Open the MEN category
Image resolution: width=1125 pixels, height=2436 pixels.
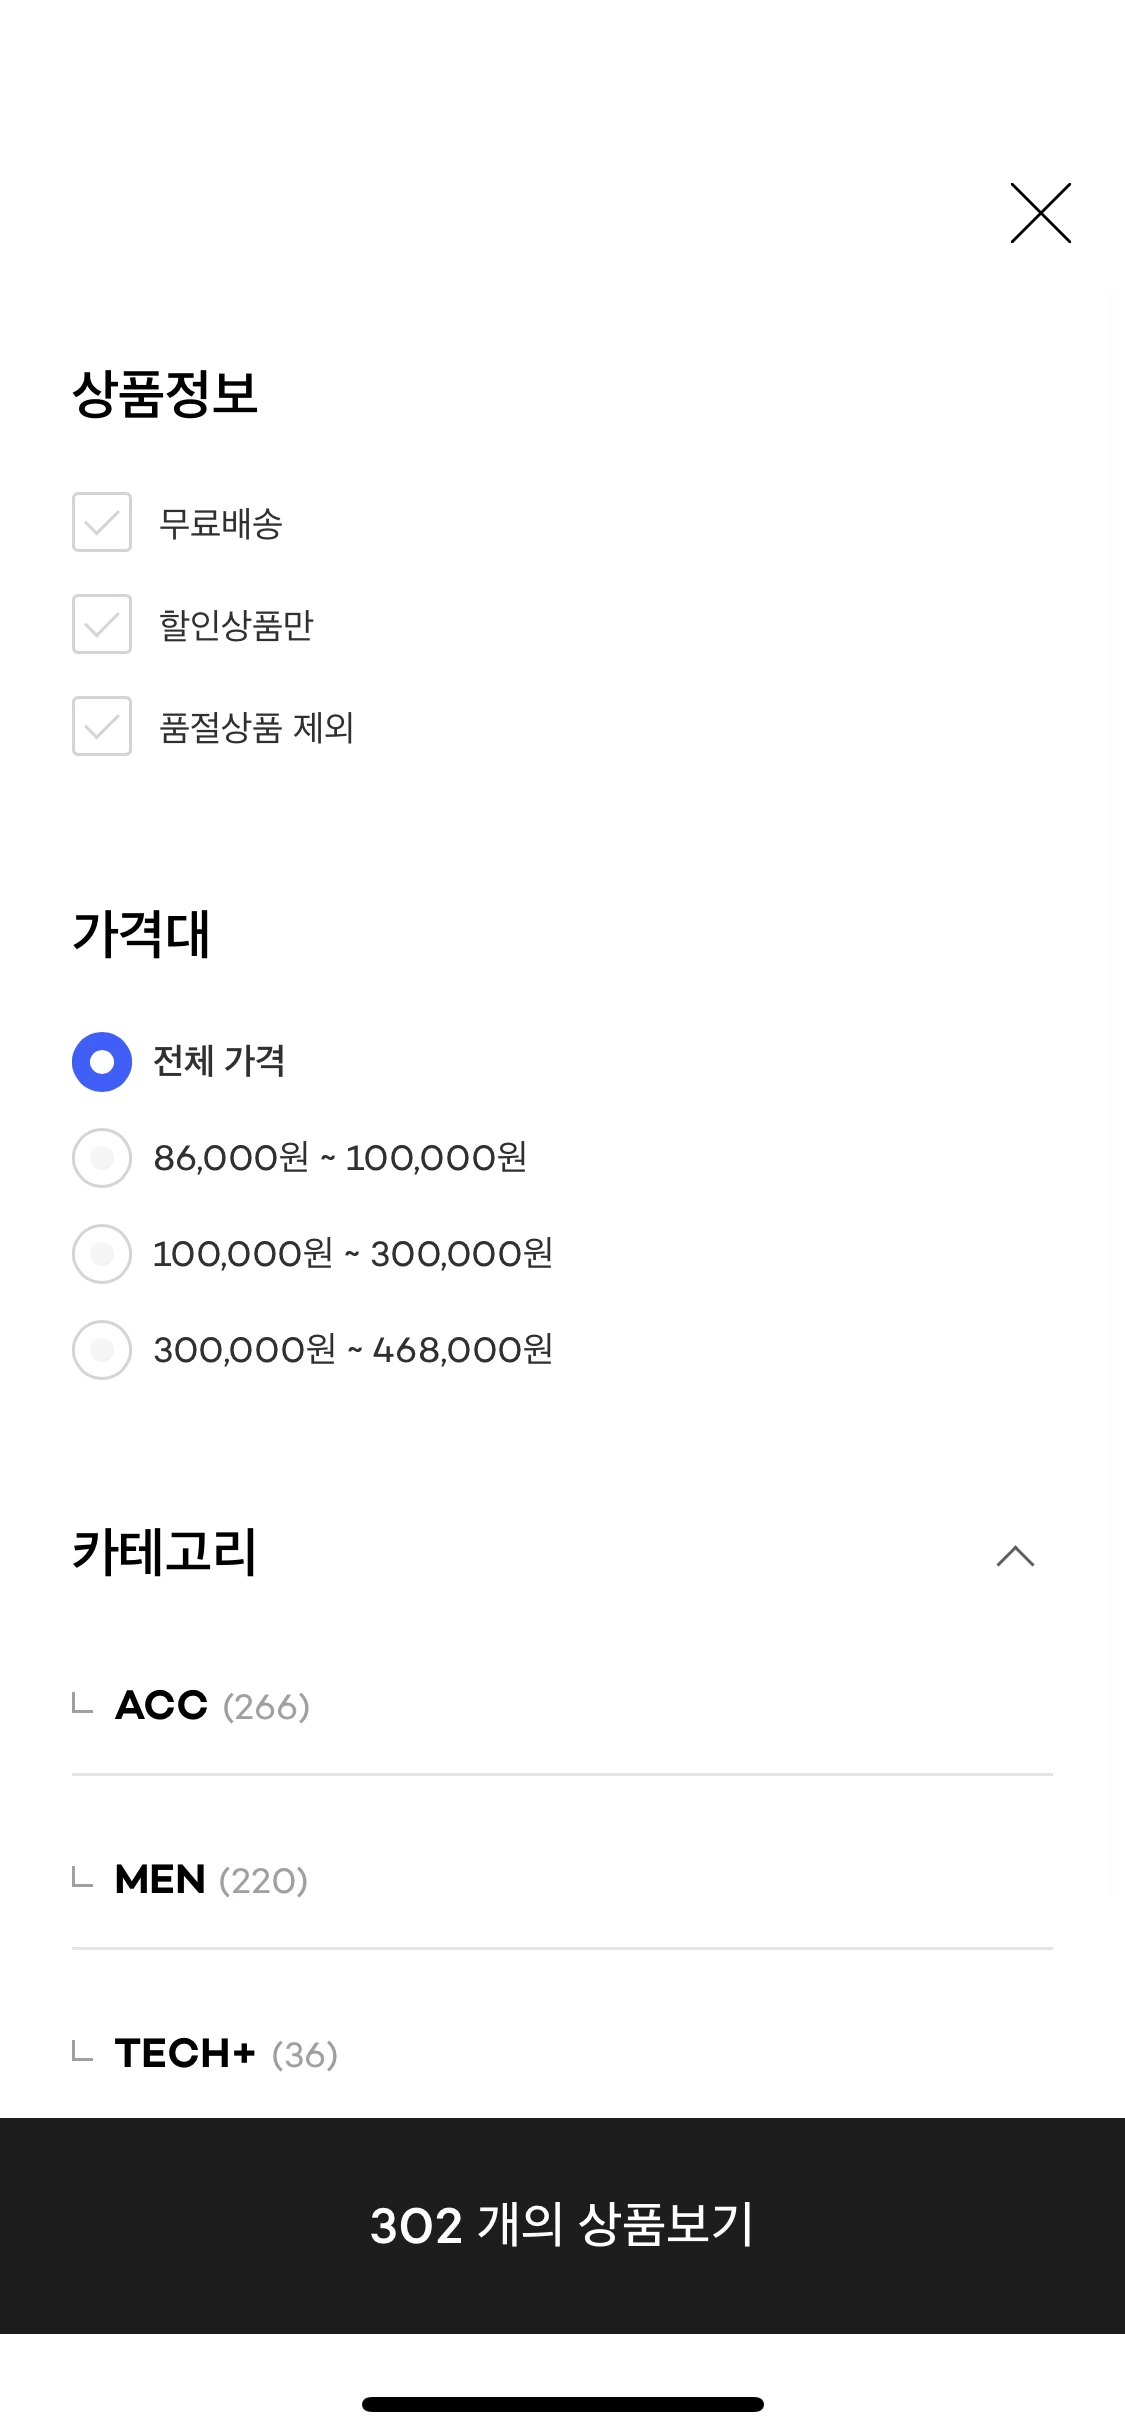160,1880
